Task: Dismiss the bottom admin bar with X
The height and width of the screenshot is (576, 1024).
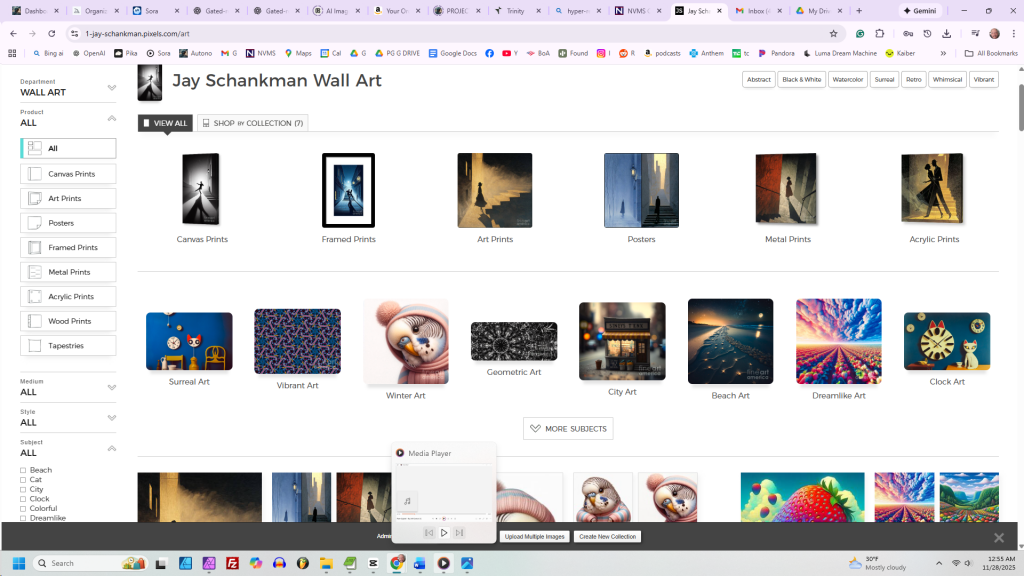Action: pyautogui.click(x=998, y=537)
